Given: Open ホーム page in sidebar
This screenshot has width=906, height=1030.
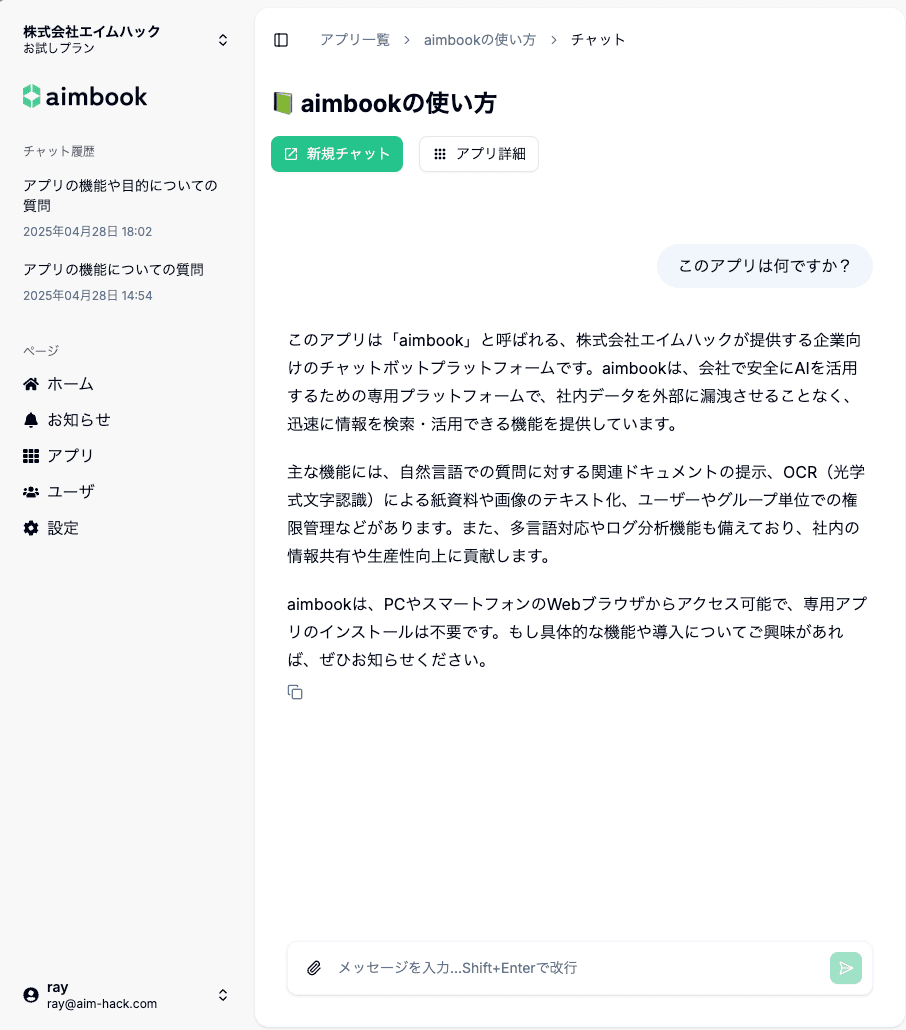Looking at the screenshot, I should tap(70, 384).
